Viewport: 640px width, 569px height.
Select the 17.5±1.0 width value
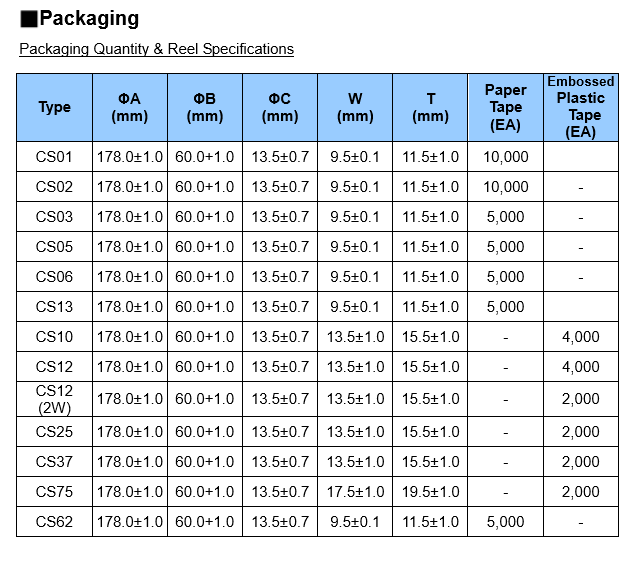[355, 492]
